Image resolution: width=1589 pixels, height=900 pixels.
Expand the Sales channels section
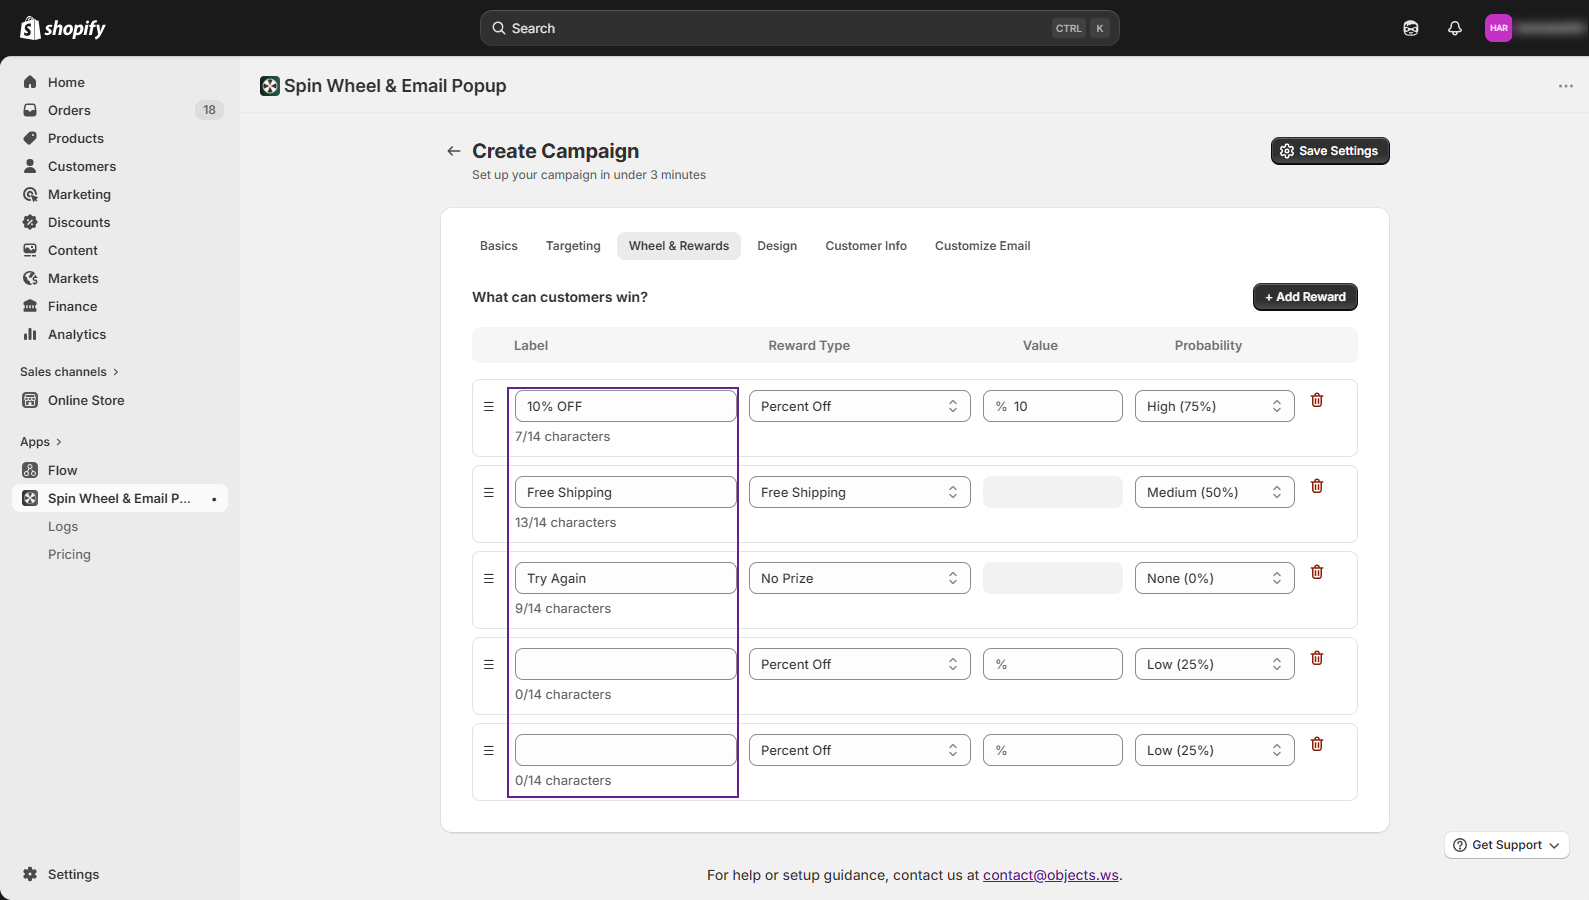(x=69, y=372)
